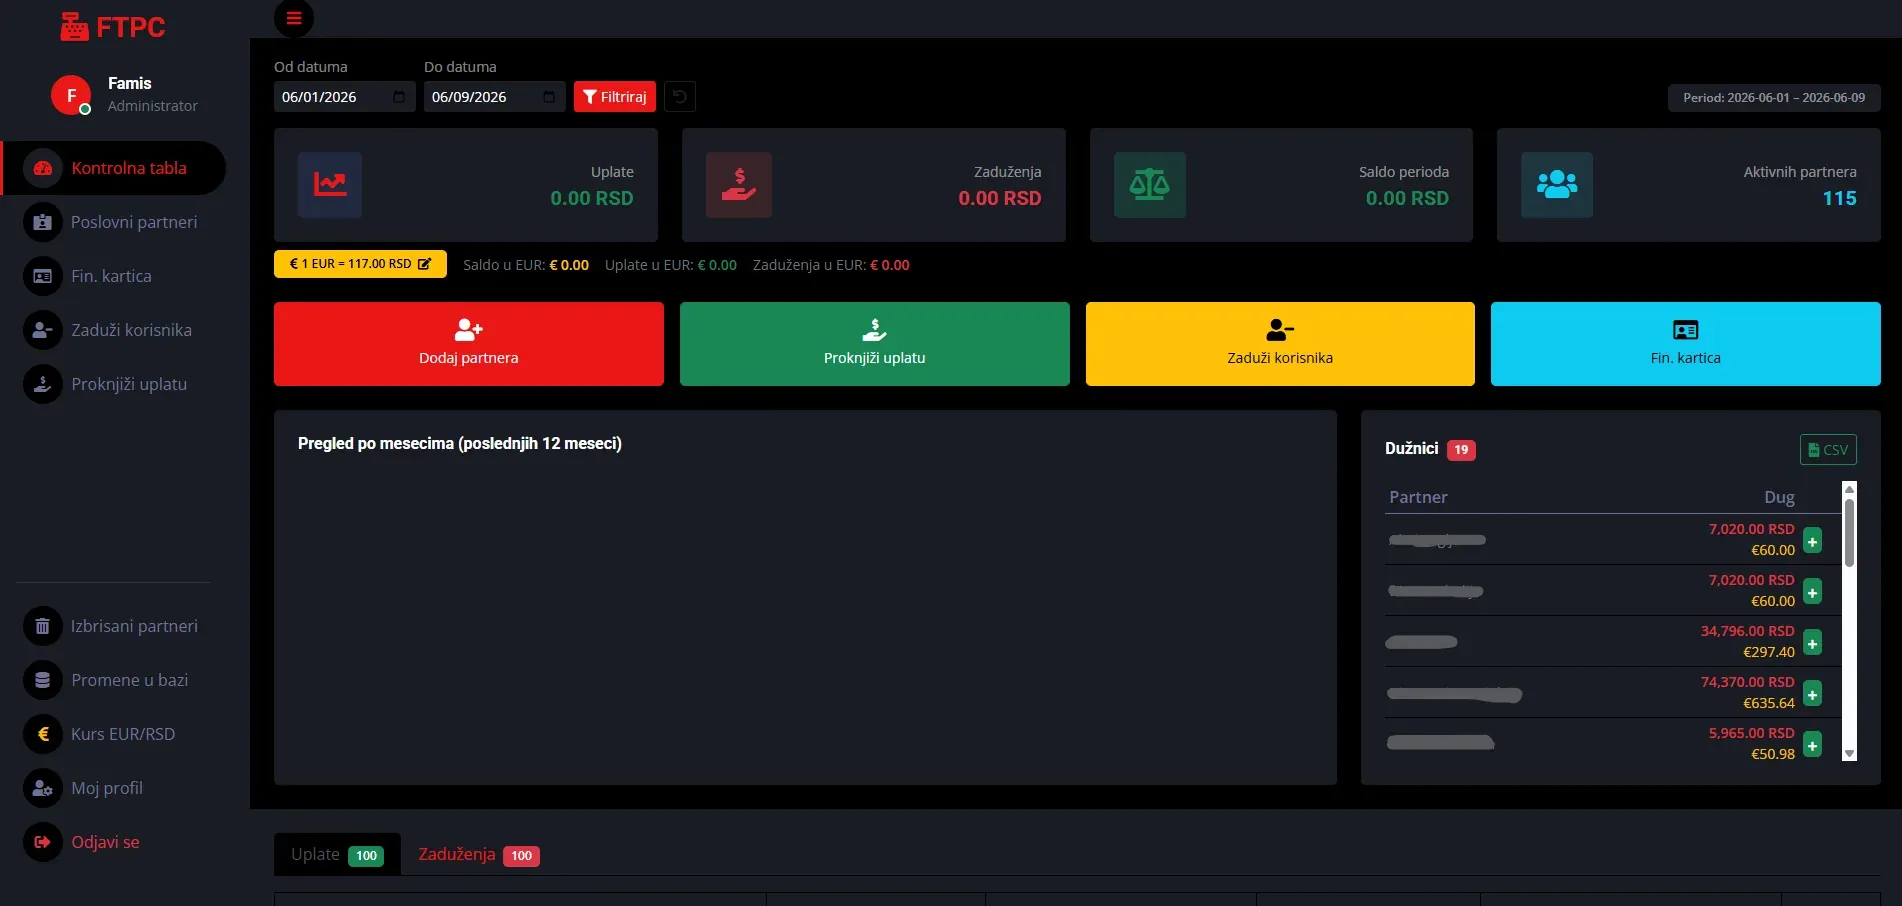Click green plus for 74,370.00 RSD debtor

pos(1812,694)
